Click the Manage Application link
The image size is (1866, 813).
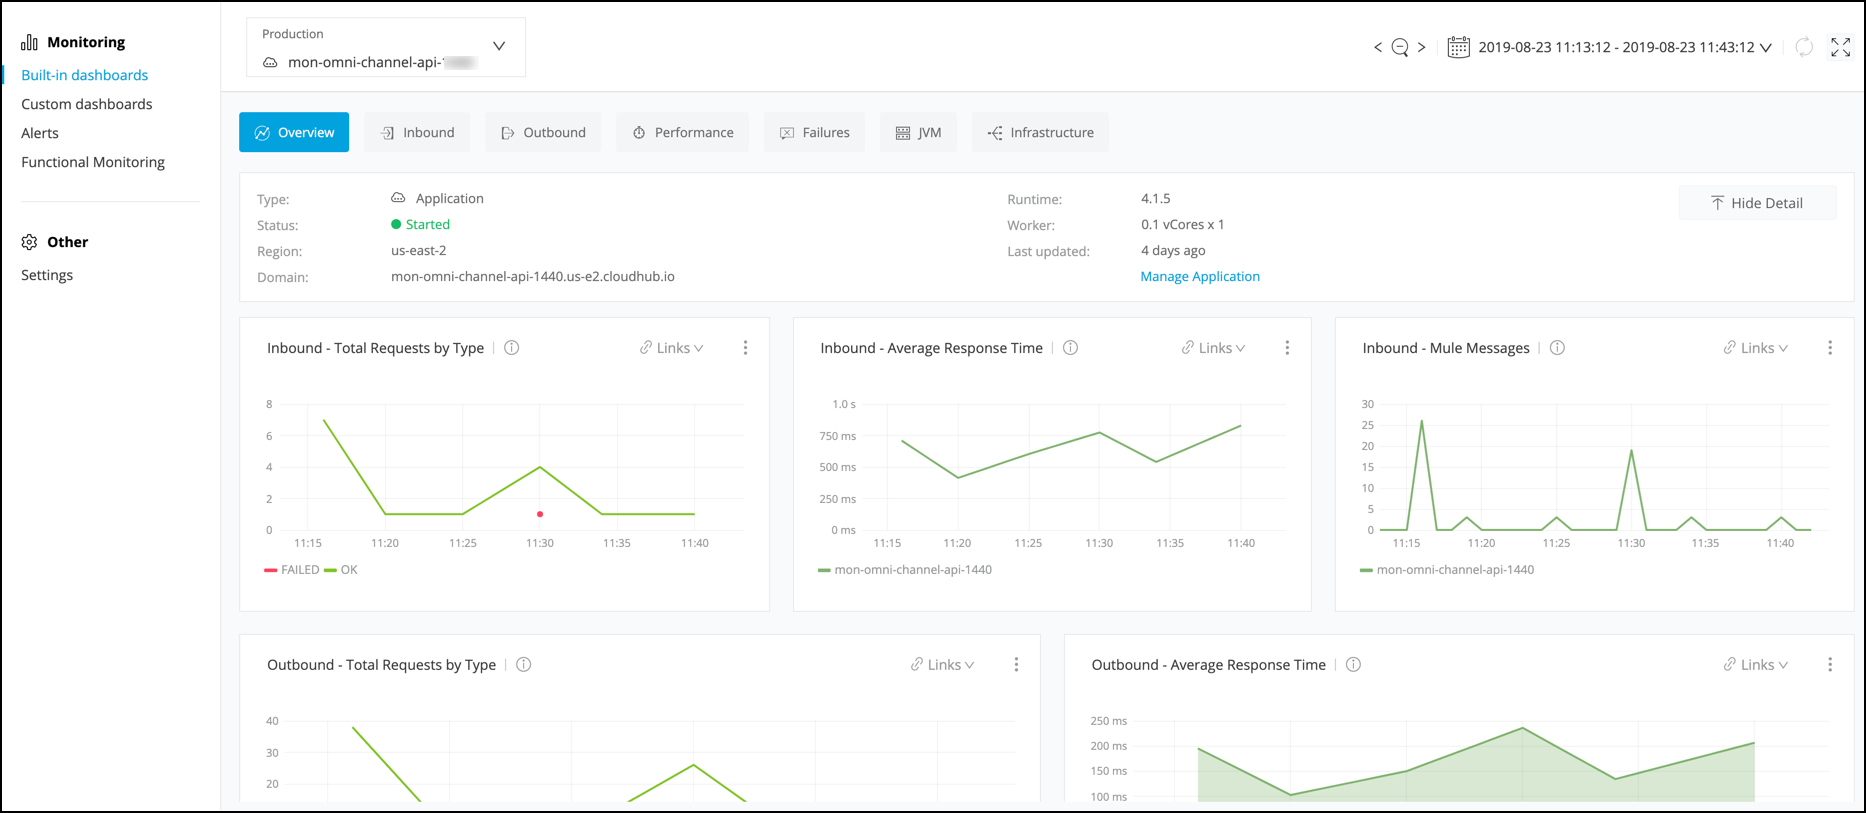(x=1200, y=276)
